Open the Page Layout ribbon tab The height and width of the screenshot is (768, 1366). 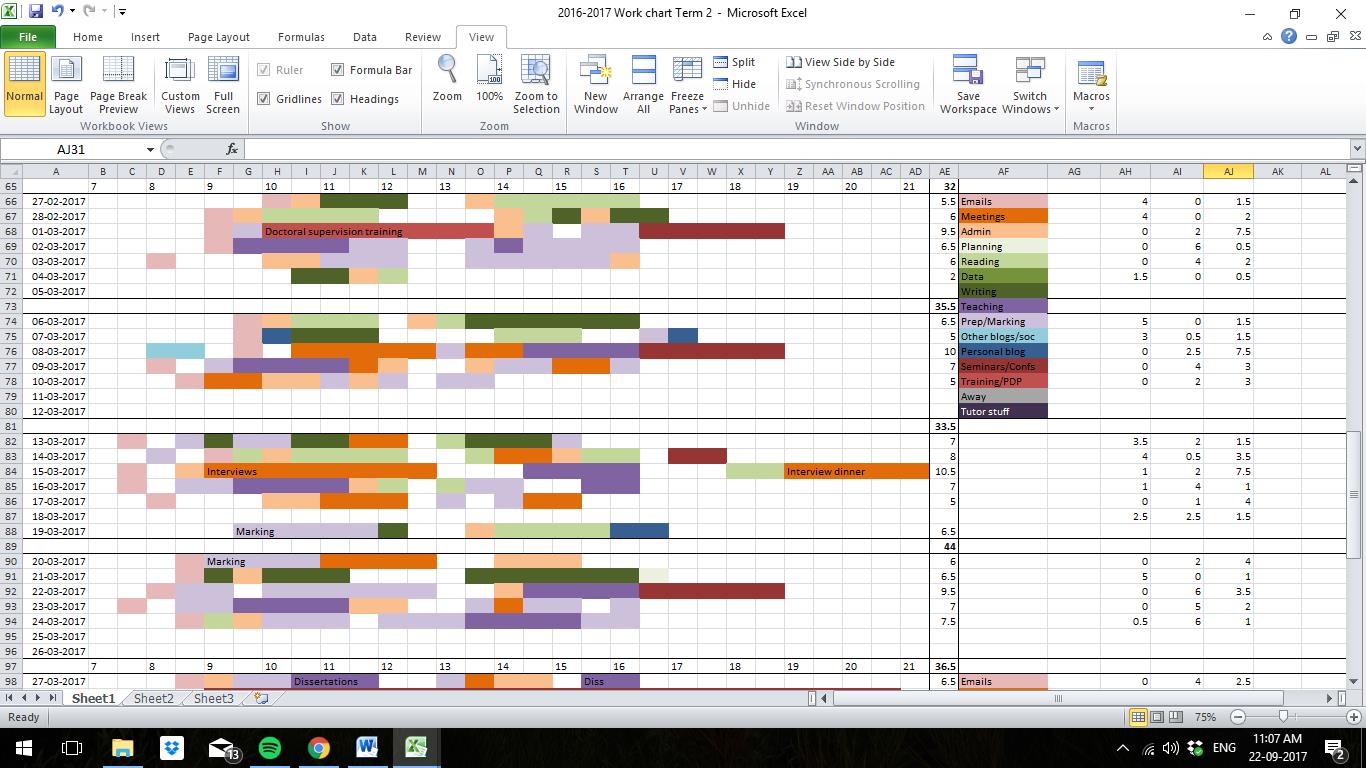218,37
